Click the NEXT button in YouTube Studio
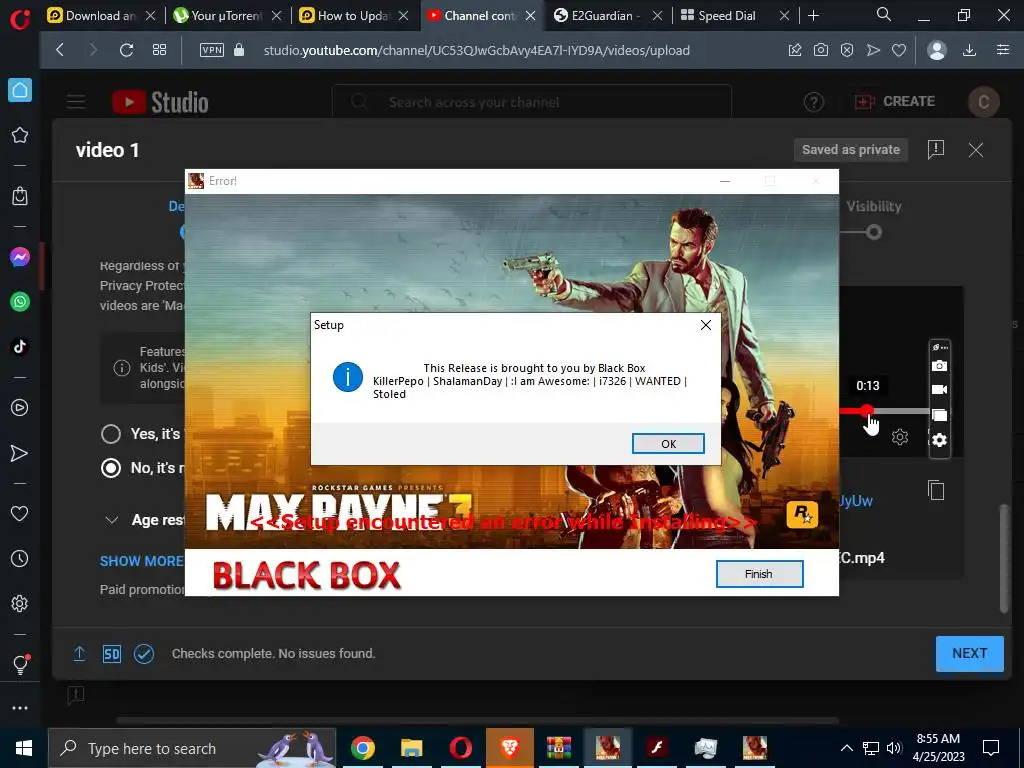 [x=969, y=653]
